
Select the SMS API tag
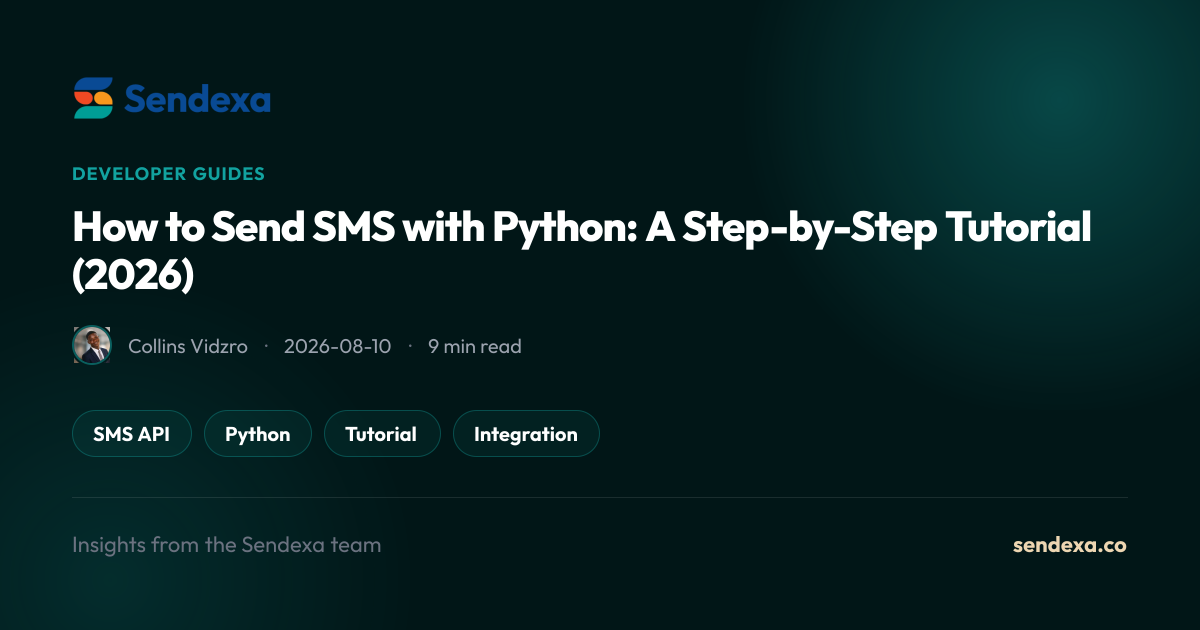131,434
